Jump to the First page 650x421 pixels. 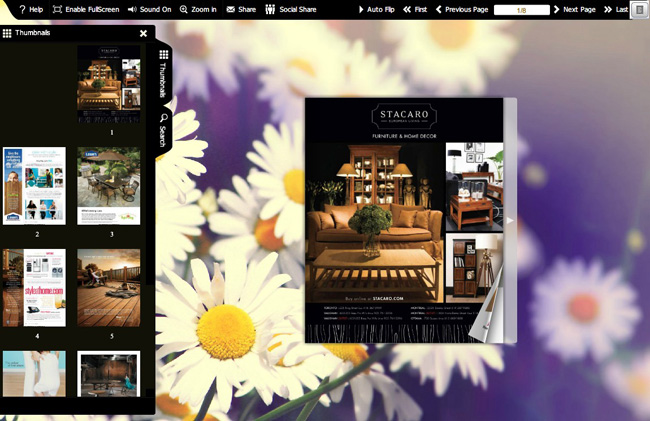coord(415,9)
